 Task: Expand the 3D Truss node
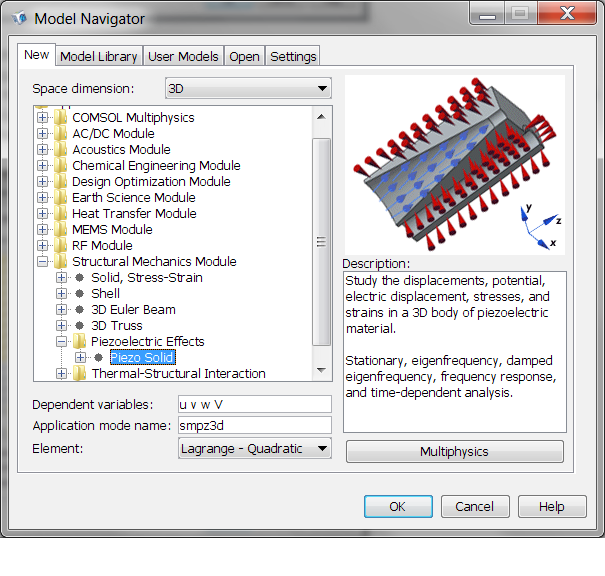(x=61, y=326)
